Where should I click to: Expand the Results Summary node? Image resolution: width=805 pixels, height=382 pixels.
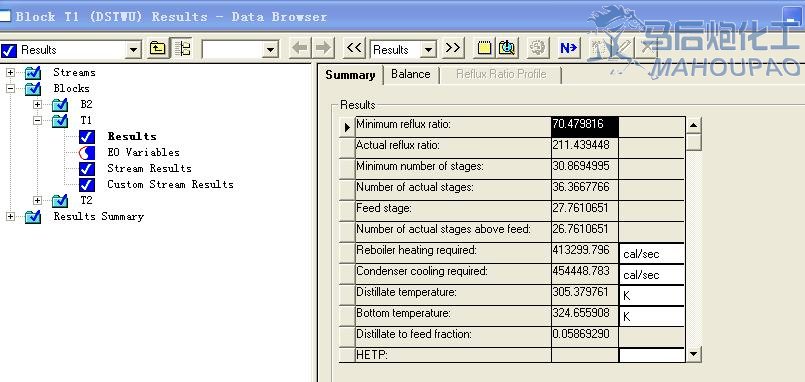click(x=10, y=216)
